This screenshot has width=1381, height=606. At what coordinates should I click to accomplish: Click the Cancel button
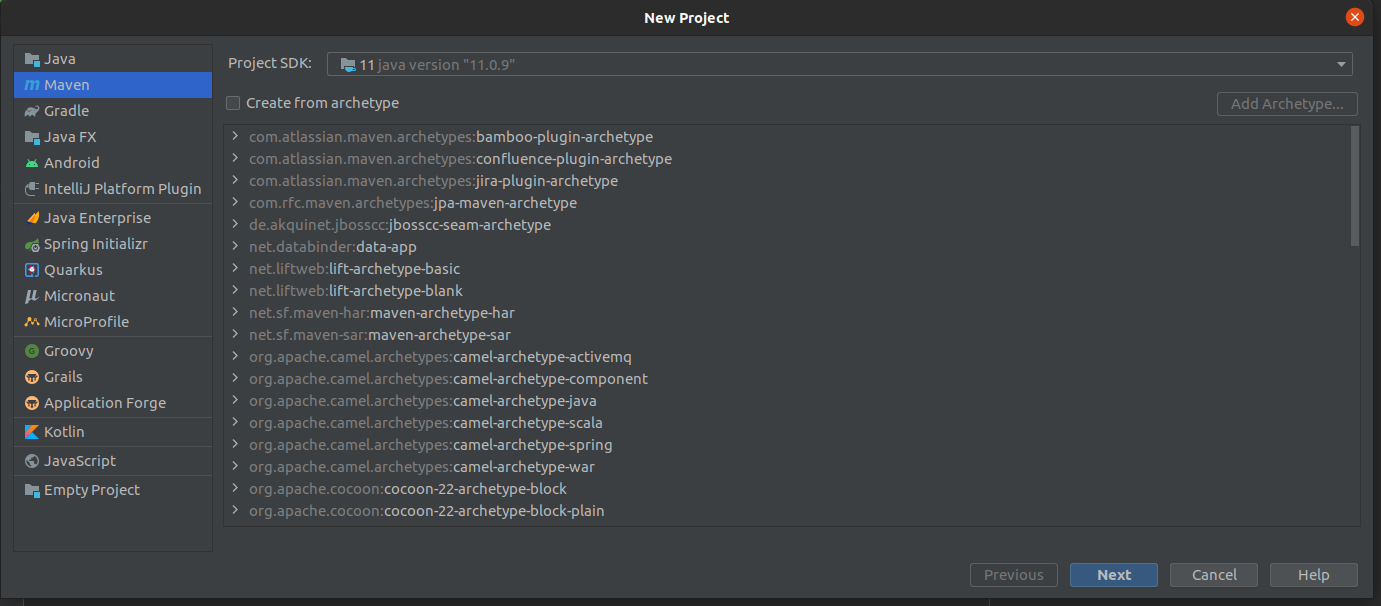click(1214, 575)
